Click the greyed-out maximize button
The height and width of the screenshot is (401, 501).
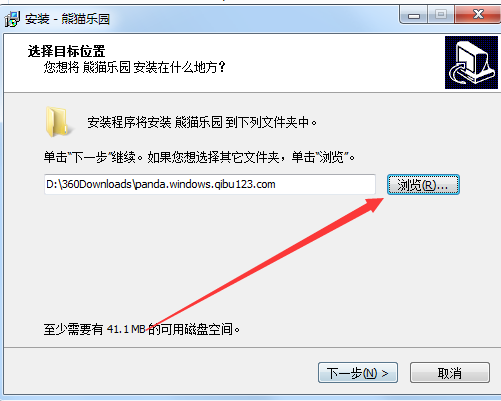pos(441,15)
